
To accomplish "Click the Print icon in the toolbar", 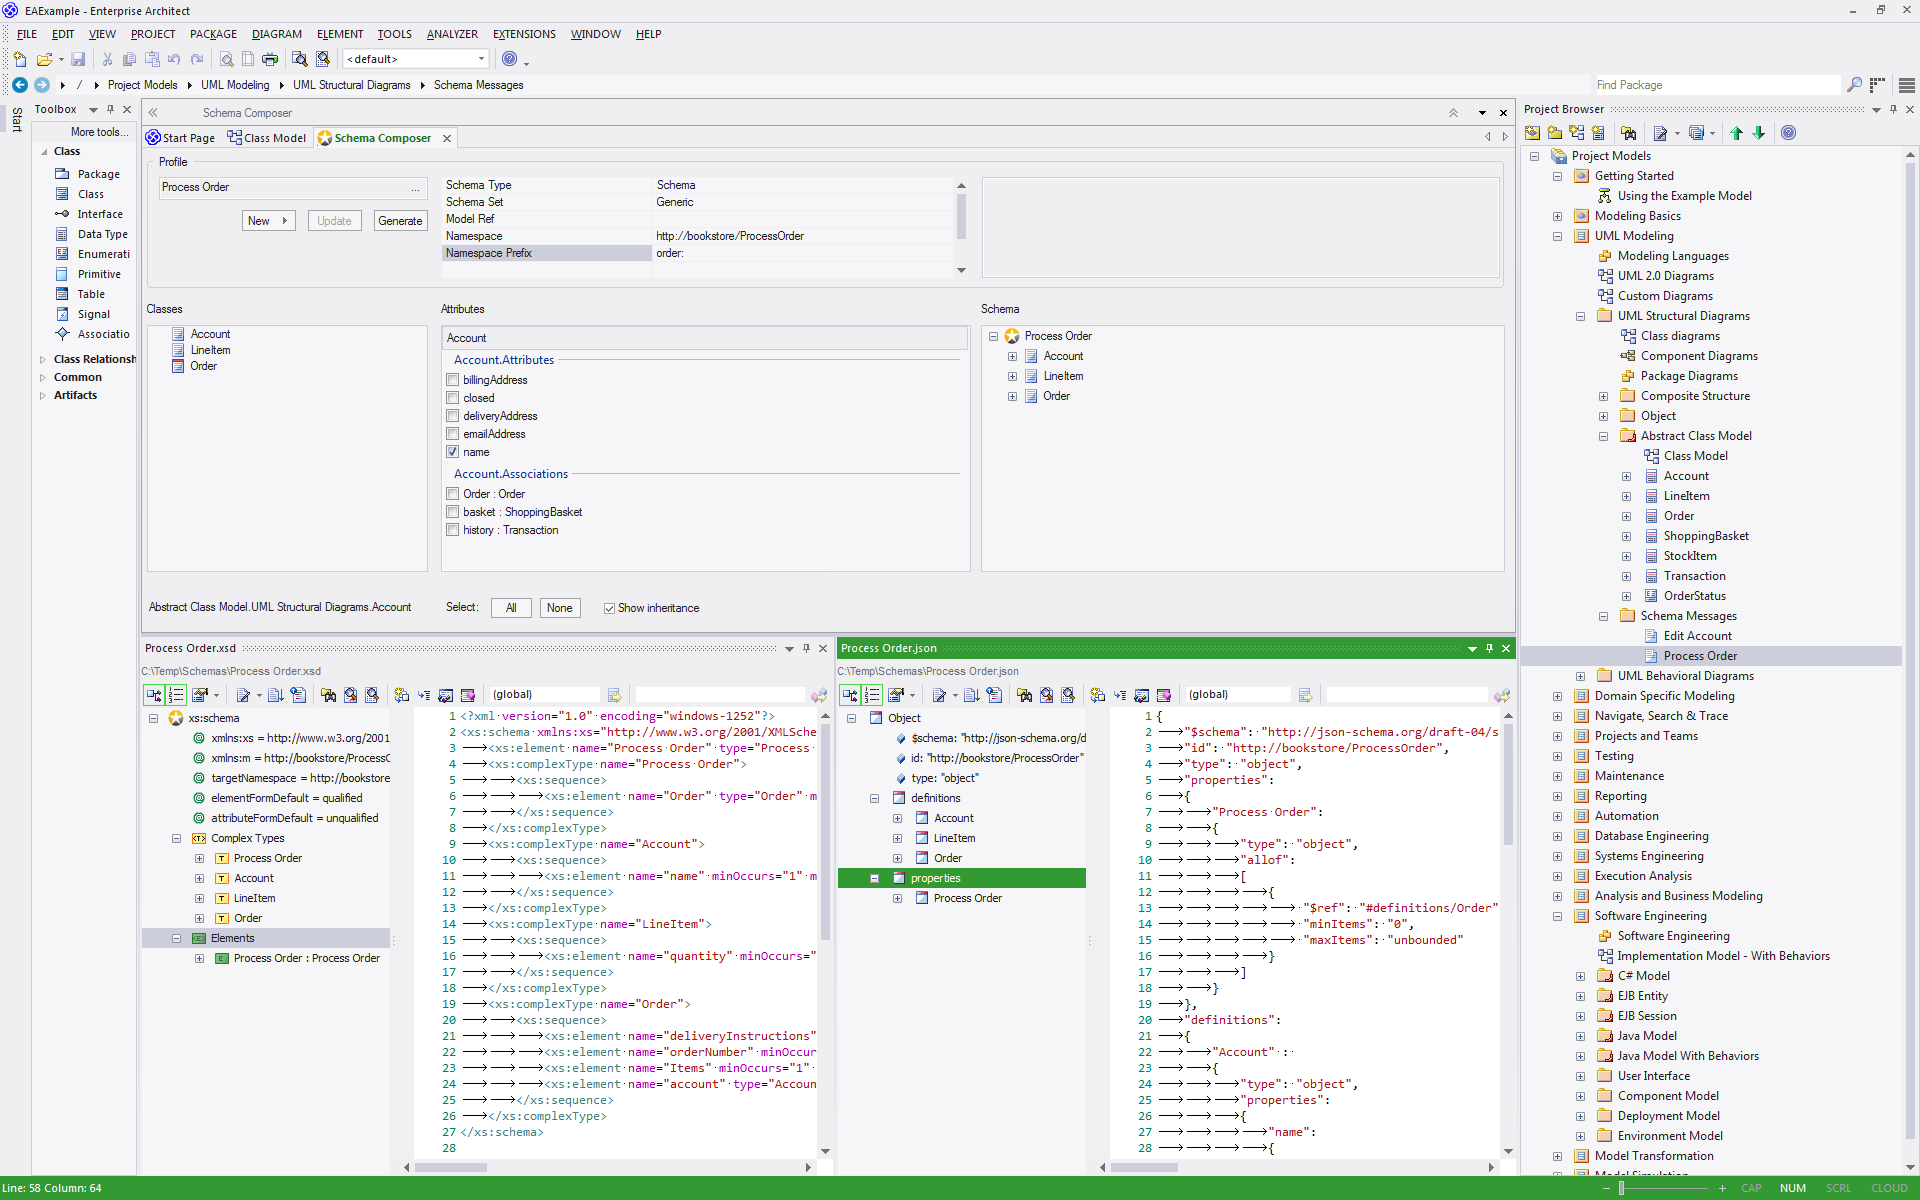I will (x=270, y=59).
